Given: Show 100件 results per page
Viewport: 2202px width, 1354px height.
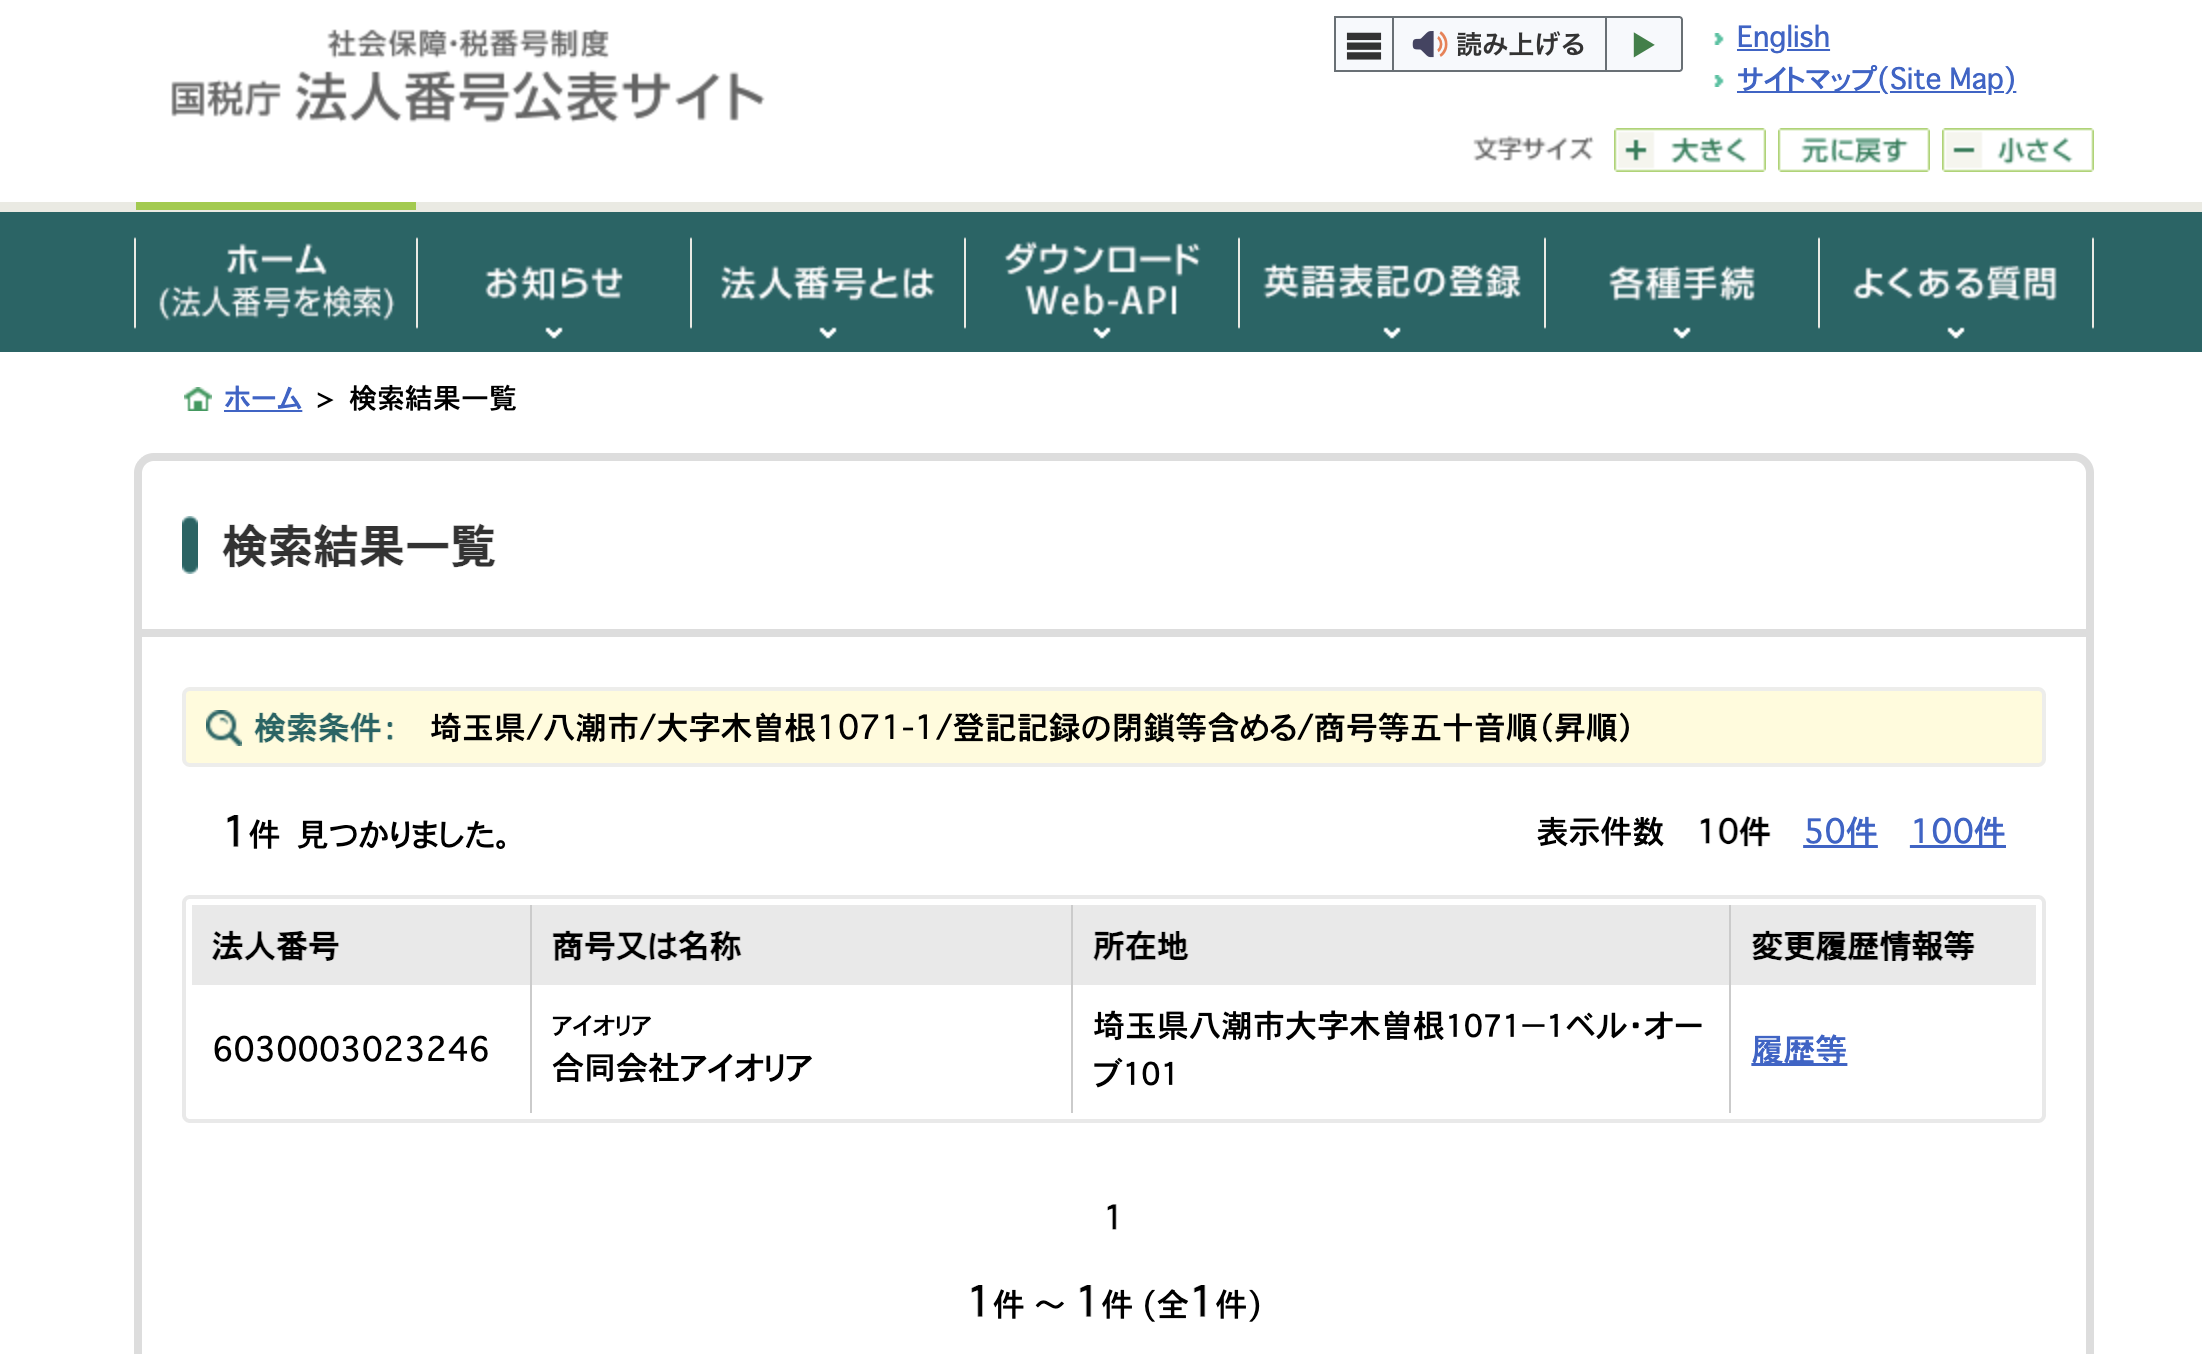Looking at the screenshot, I should 1957,831.
